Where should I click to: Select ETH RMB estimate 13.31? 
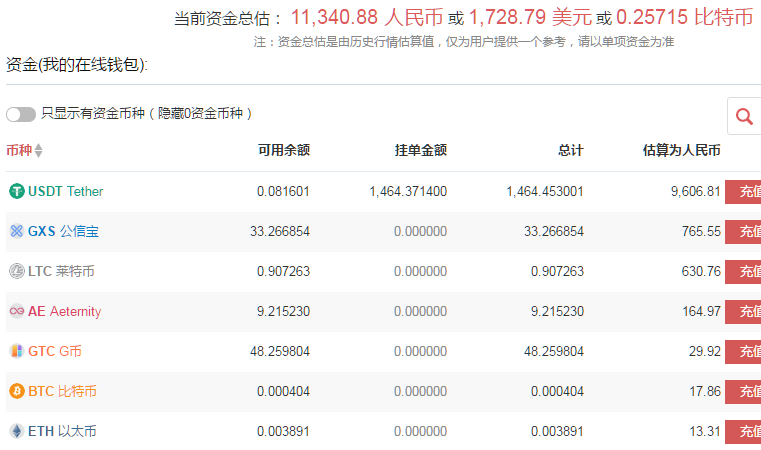click(x=705, y=431)
